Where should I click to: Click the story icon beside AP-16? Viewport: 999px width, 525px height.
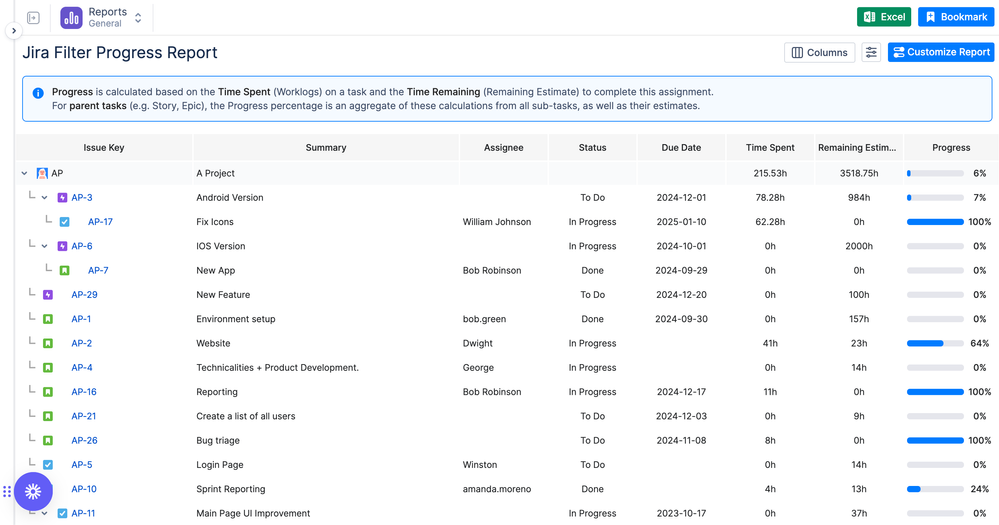click(48, 392)
